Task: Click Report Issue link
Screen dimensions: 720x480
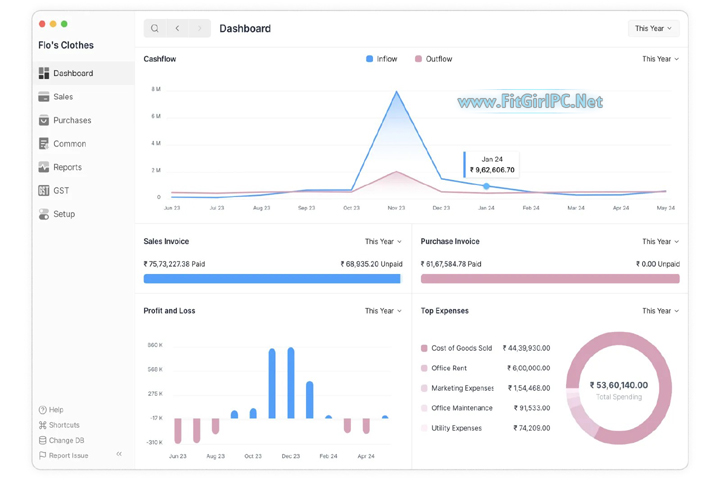Action: (x=63, y=455)
